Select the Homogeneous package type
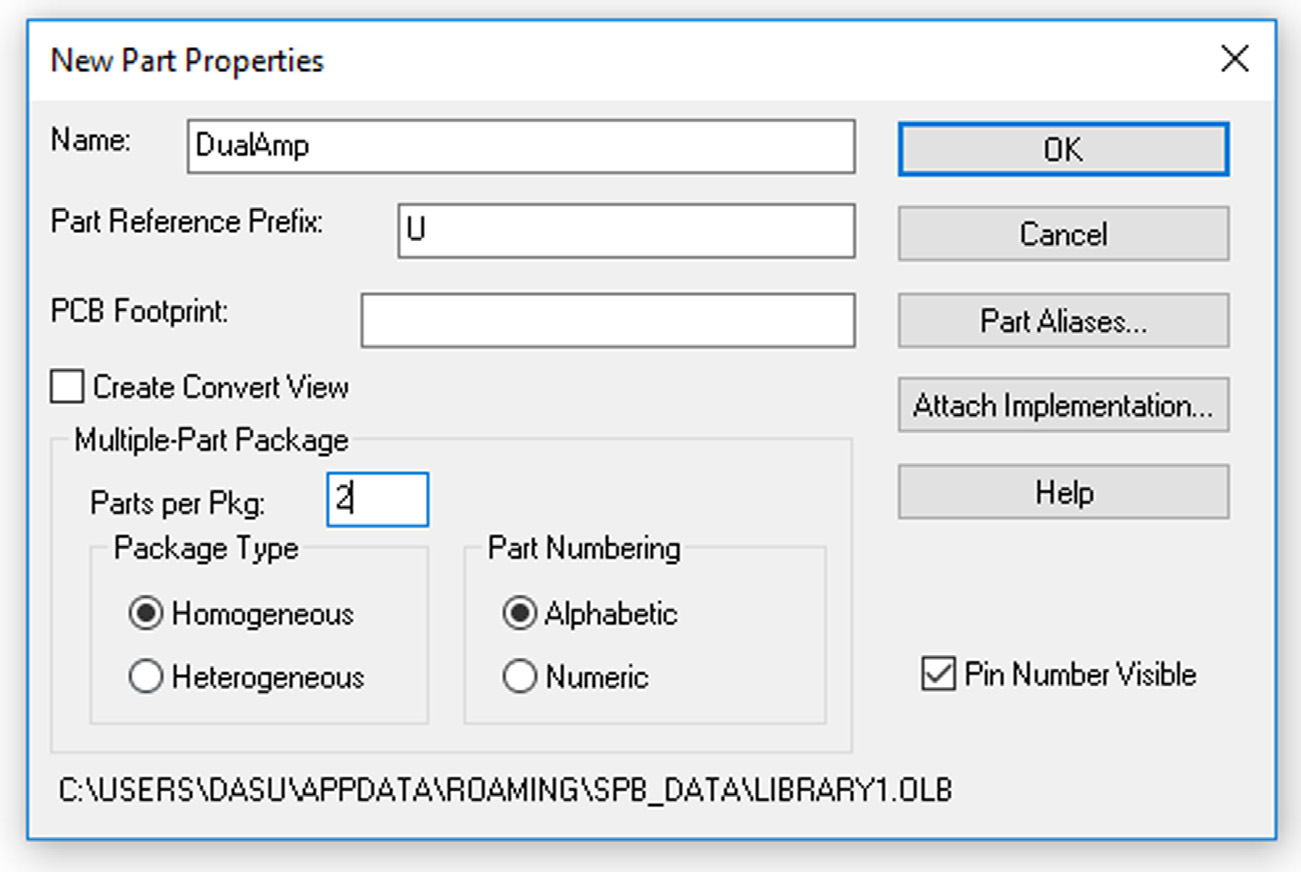The height and width of the screenshot is (872, 1301). [x=147, y=613]
